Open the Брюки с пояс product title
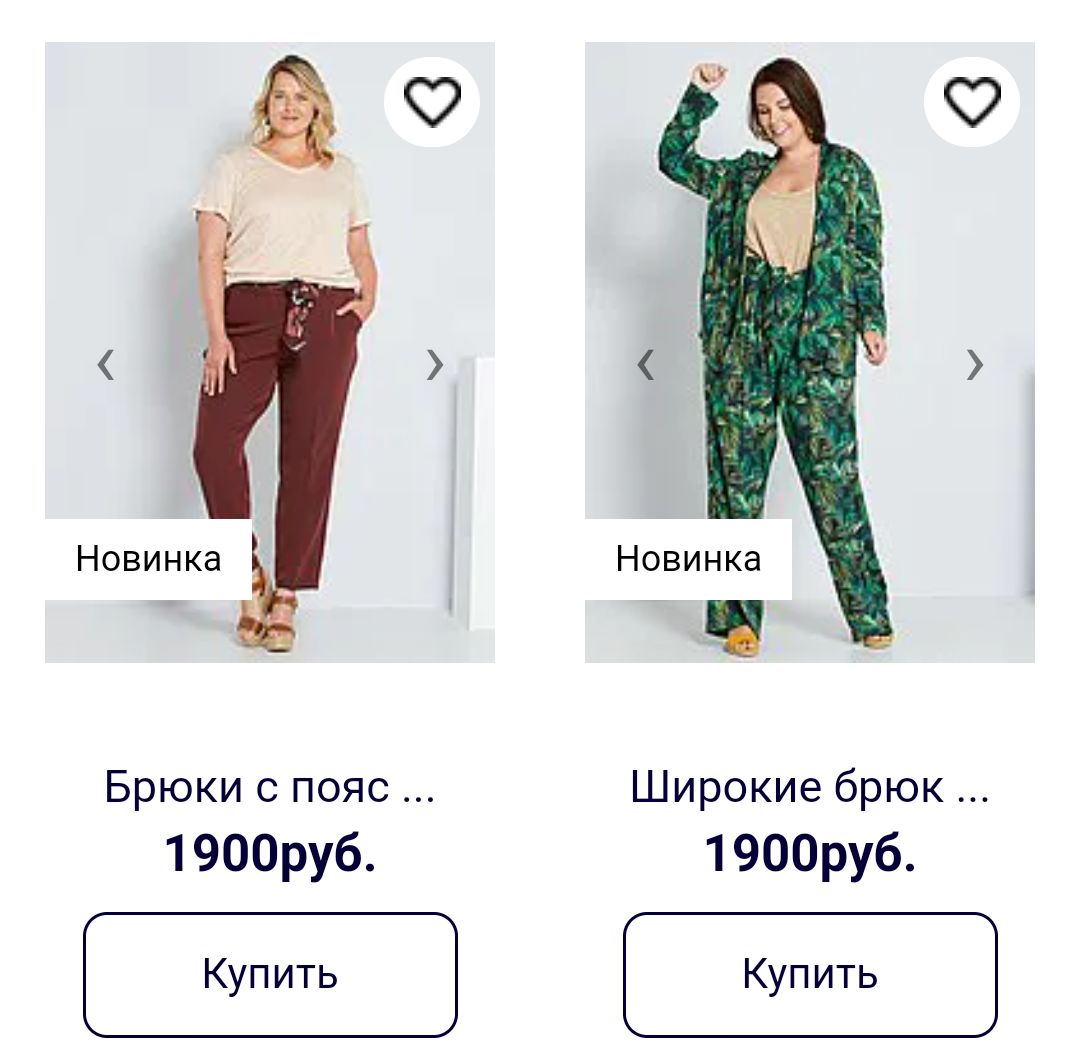1080x1055 pixels. [270, 786]
